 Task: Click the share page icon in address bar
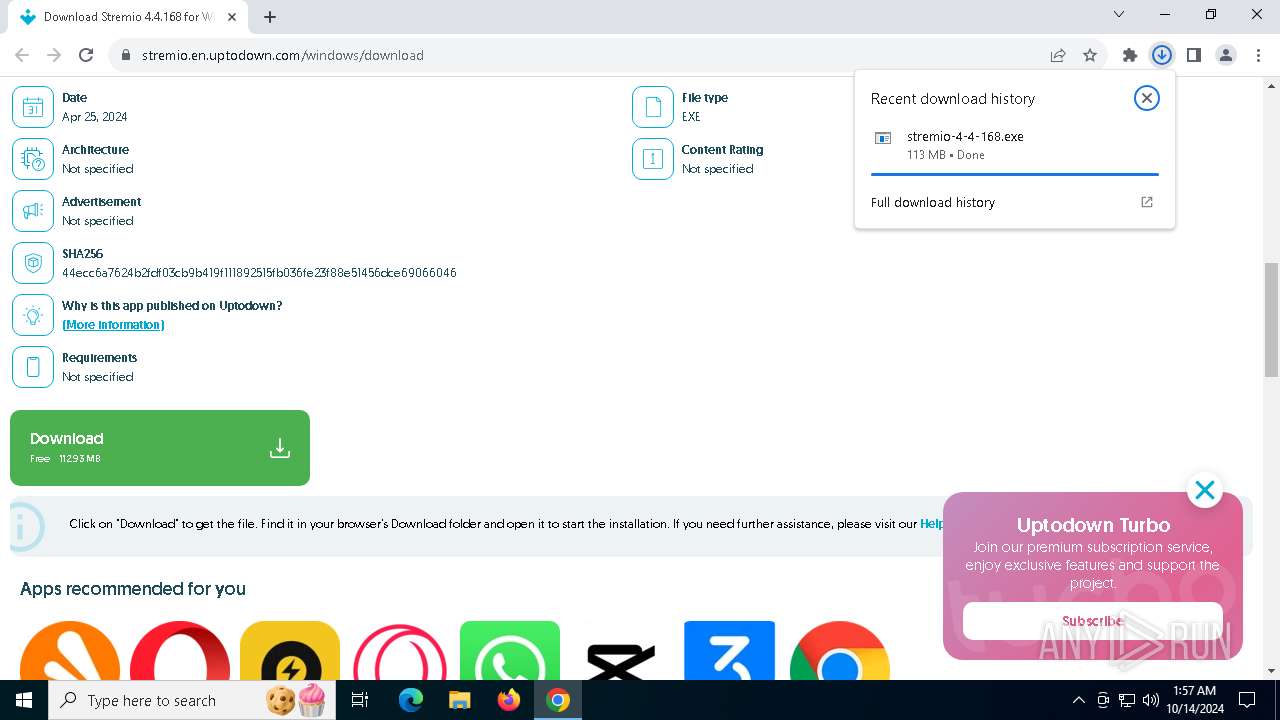(x=1058, y=55)
